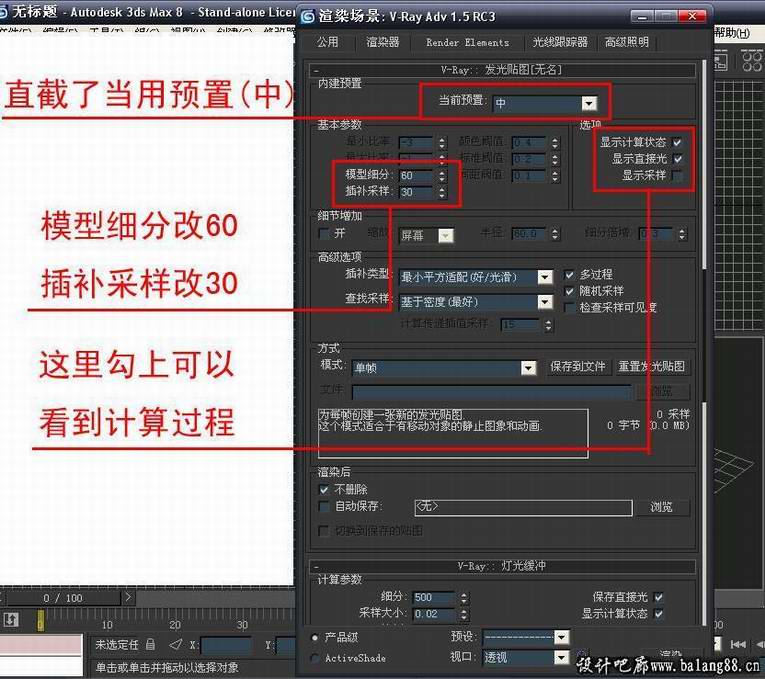765x679 pixels.
Task: Click the X coordinate field in status bar
Action: click(225, 646)
